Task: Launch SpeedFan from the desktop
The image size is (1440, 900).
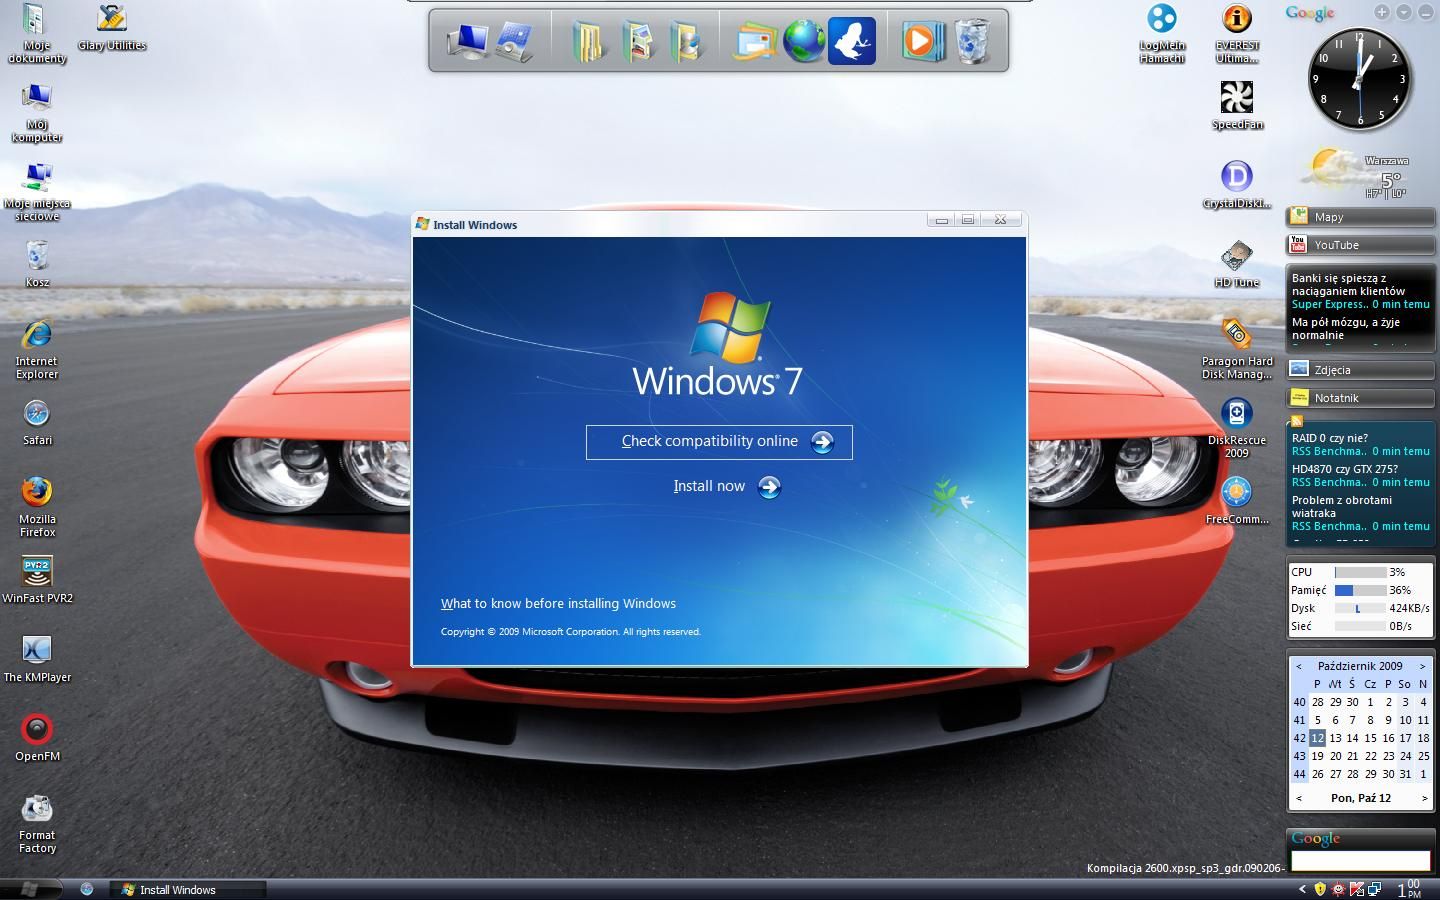Action: 1237,105
